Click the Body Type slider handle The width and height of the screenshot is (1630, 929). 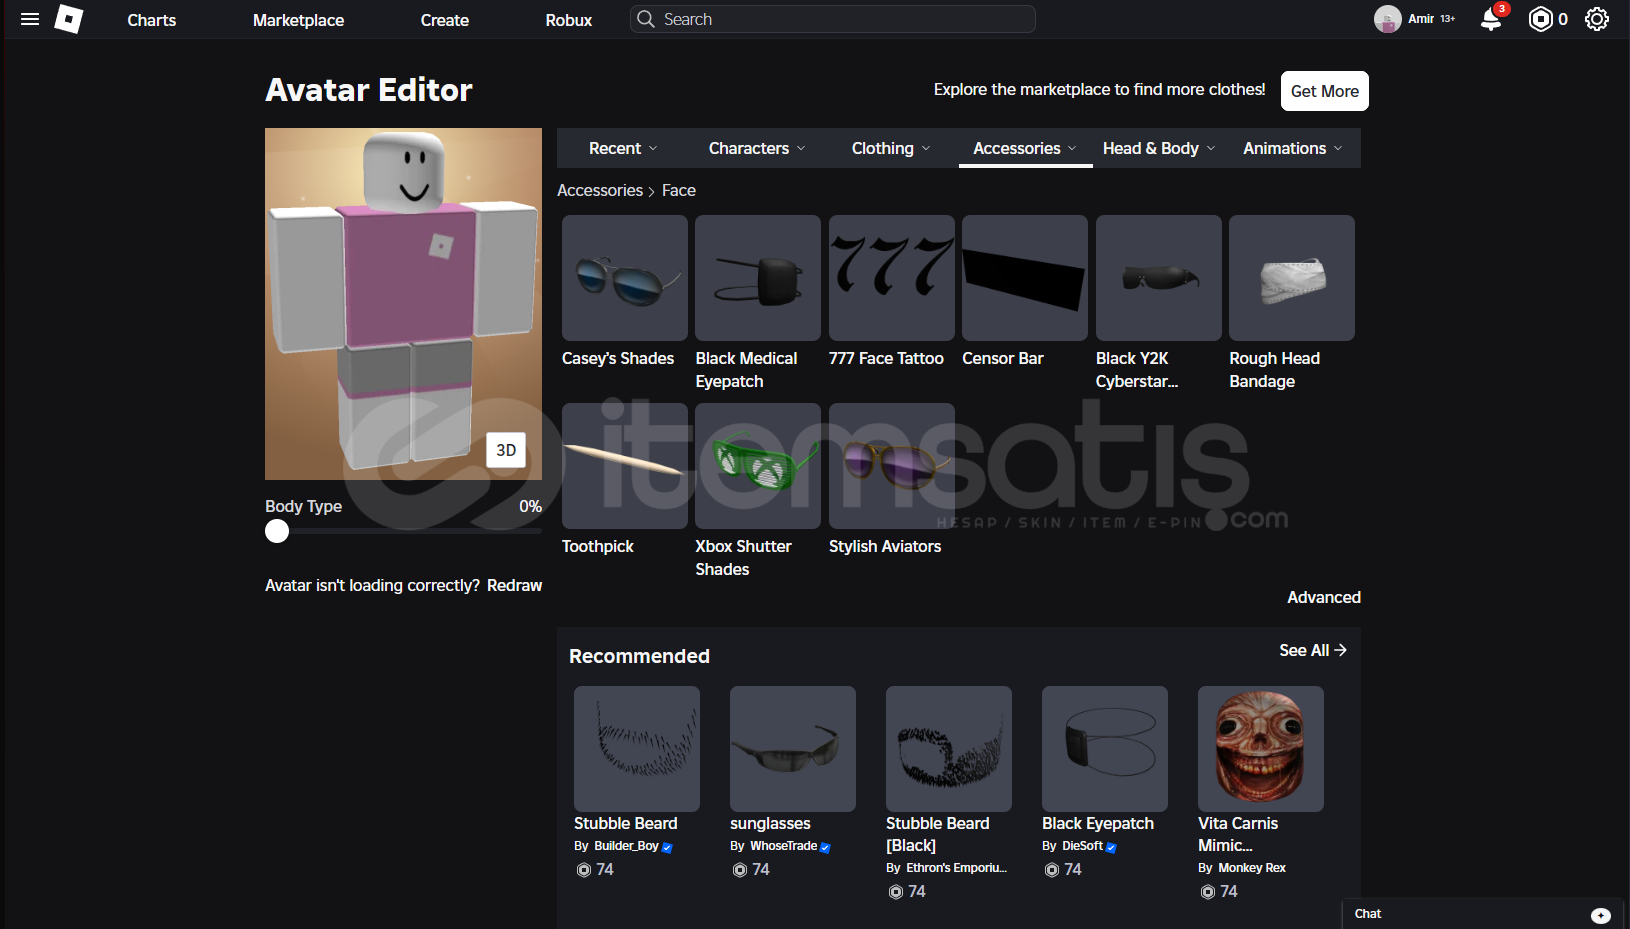coord(277,531)
